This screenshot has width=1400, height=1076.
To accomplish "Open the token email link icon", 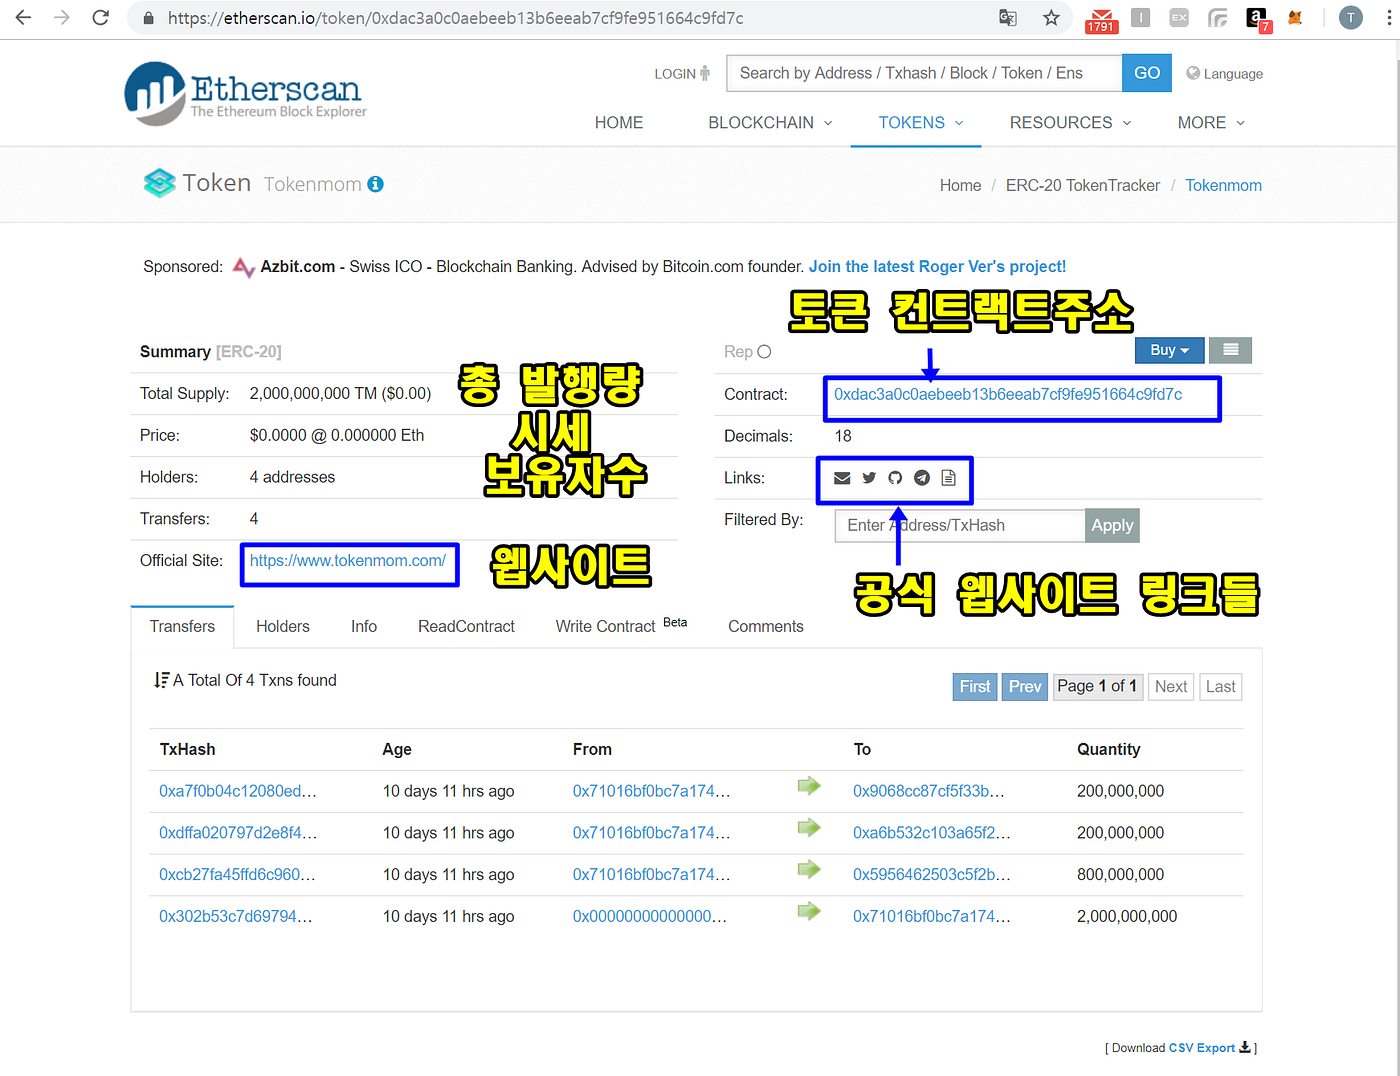I will [842, 478].
